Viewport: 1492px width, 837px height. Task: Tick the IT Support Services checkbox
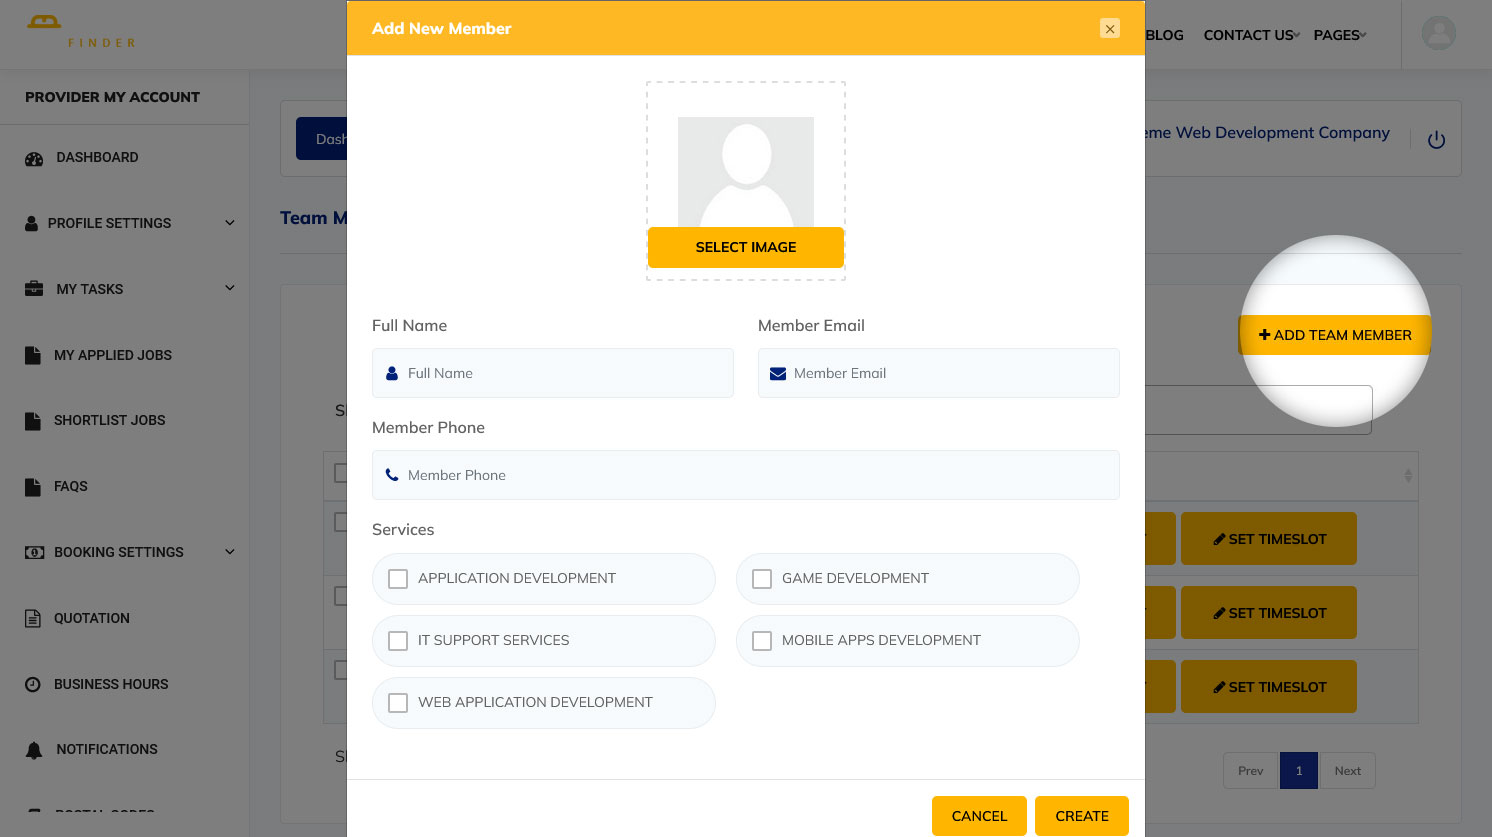pos(398,641)
